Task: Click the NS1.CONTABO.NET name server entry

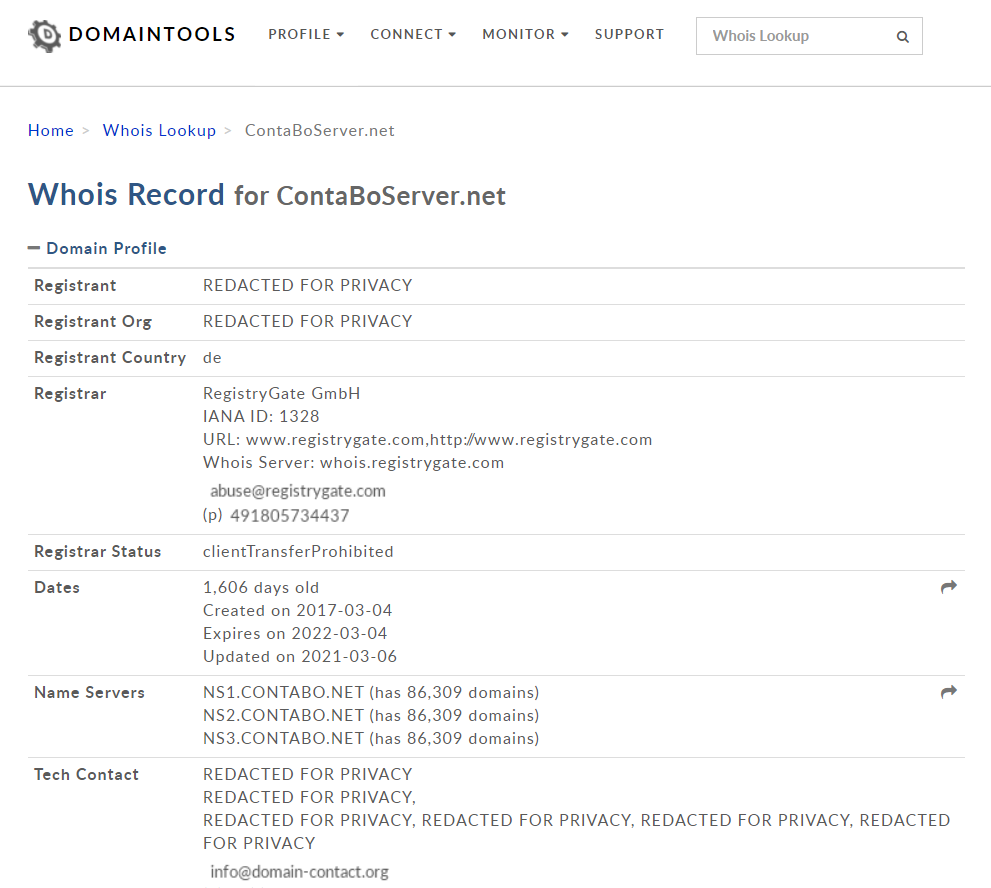Action: click(284, 693)
